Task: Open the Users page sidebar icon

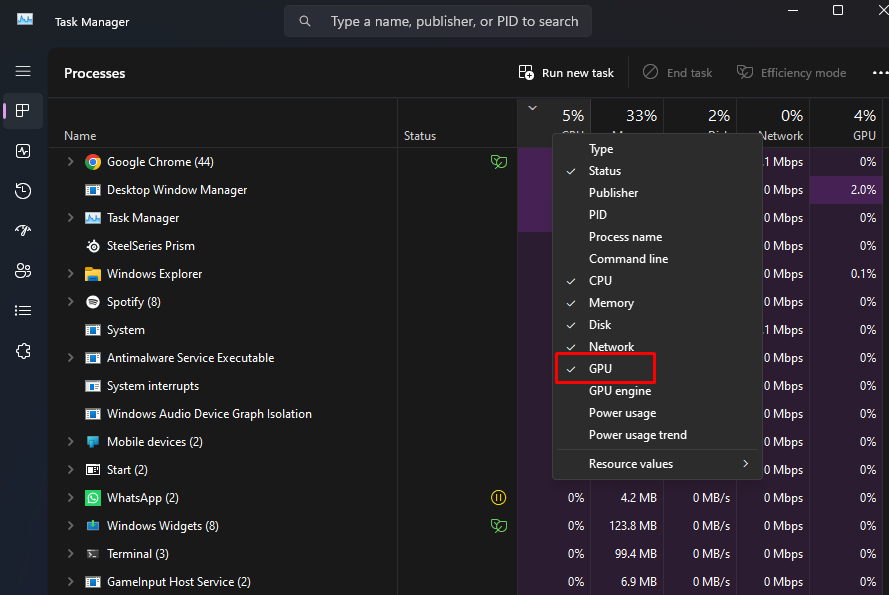Action: pos(23,271)
